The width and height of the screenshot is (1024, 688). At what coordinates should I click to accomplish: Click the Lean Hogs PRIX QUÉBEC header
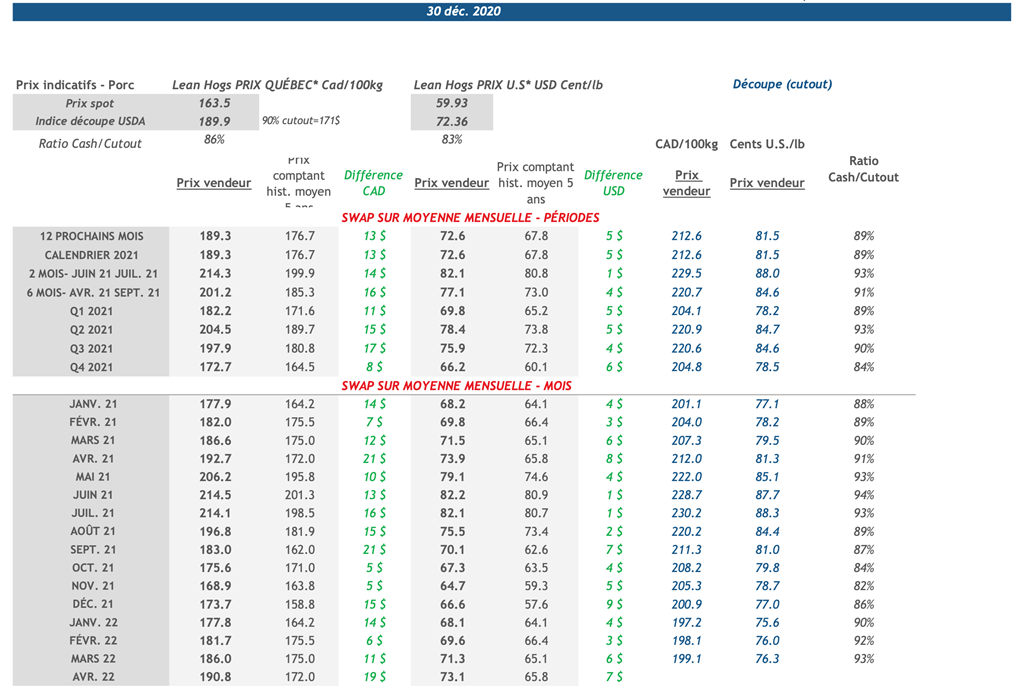pyautogui.click(x=277, y=85)
